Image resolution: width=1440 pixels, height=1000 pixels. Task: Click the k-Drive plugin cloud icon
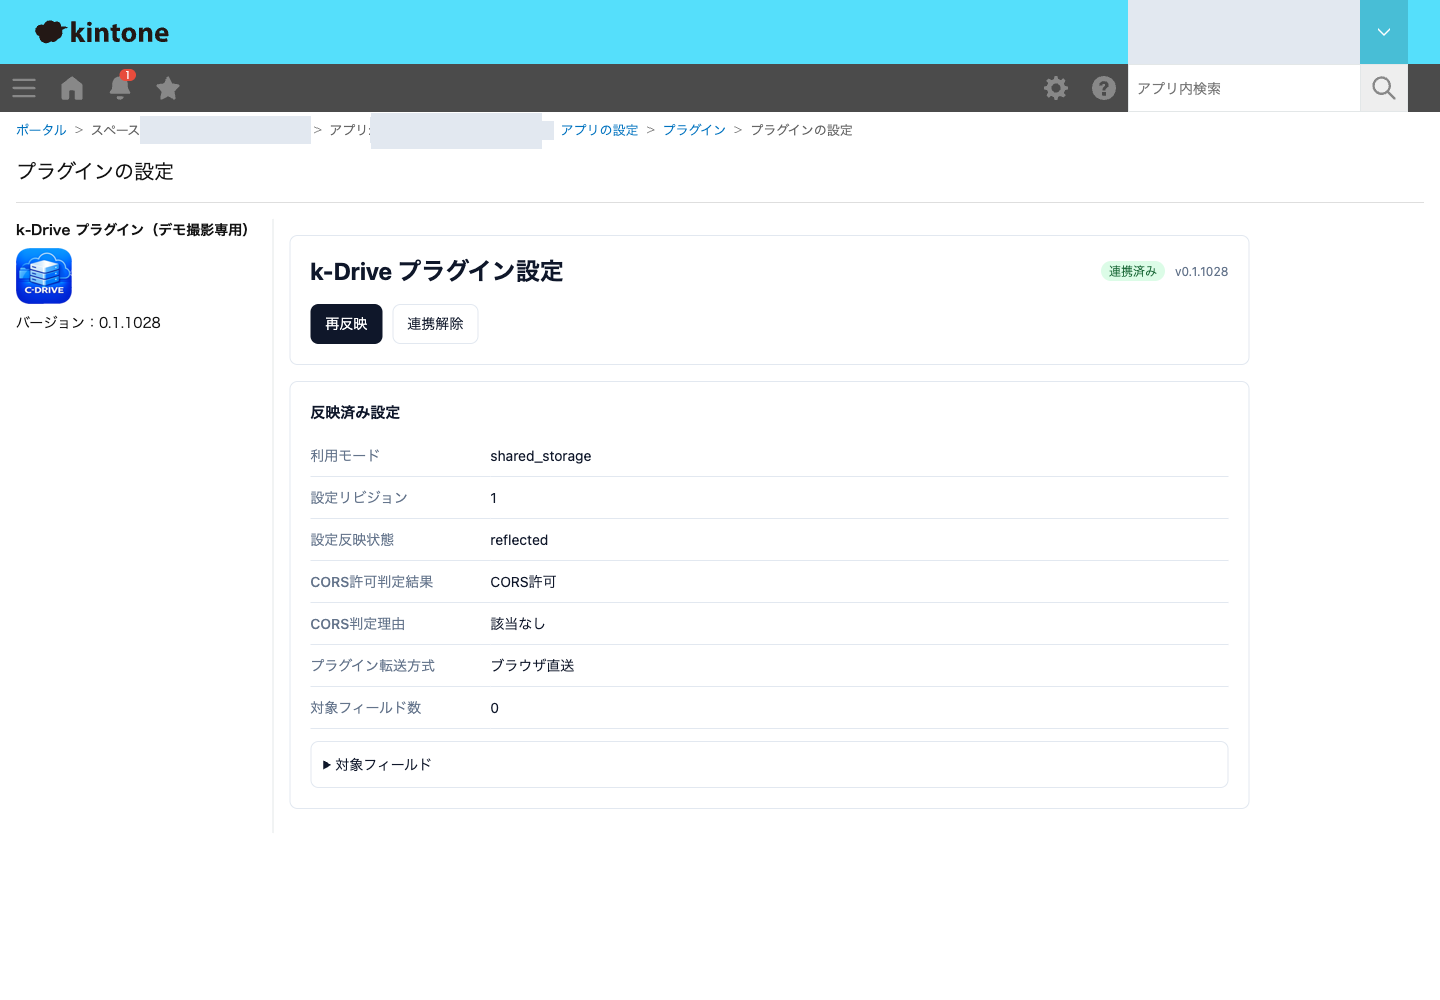pos(44,276)
